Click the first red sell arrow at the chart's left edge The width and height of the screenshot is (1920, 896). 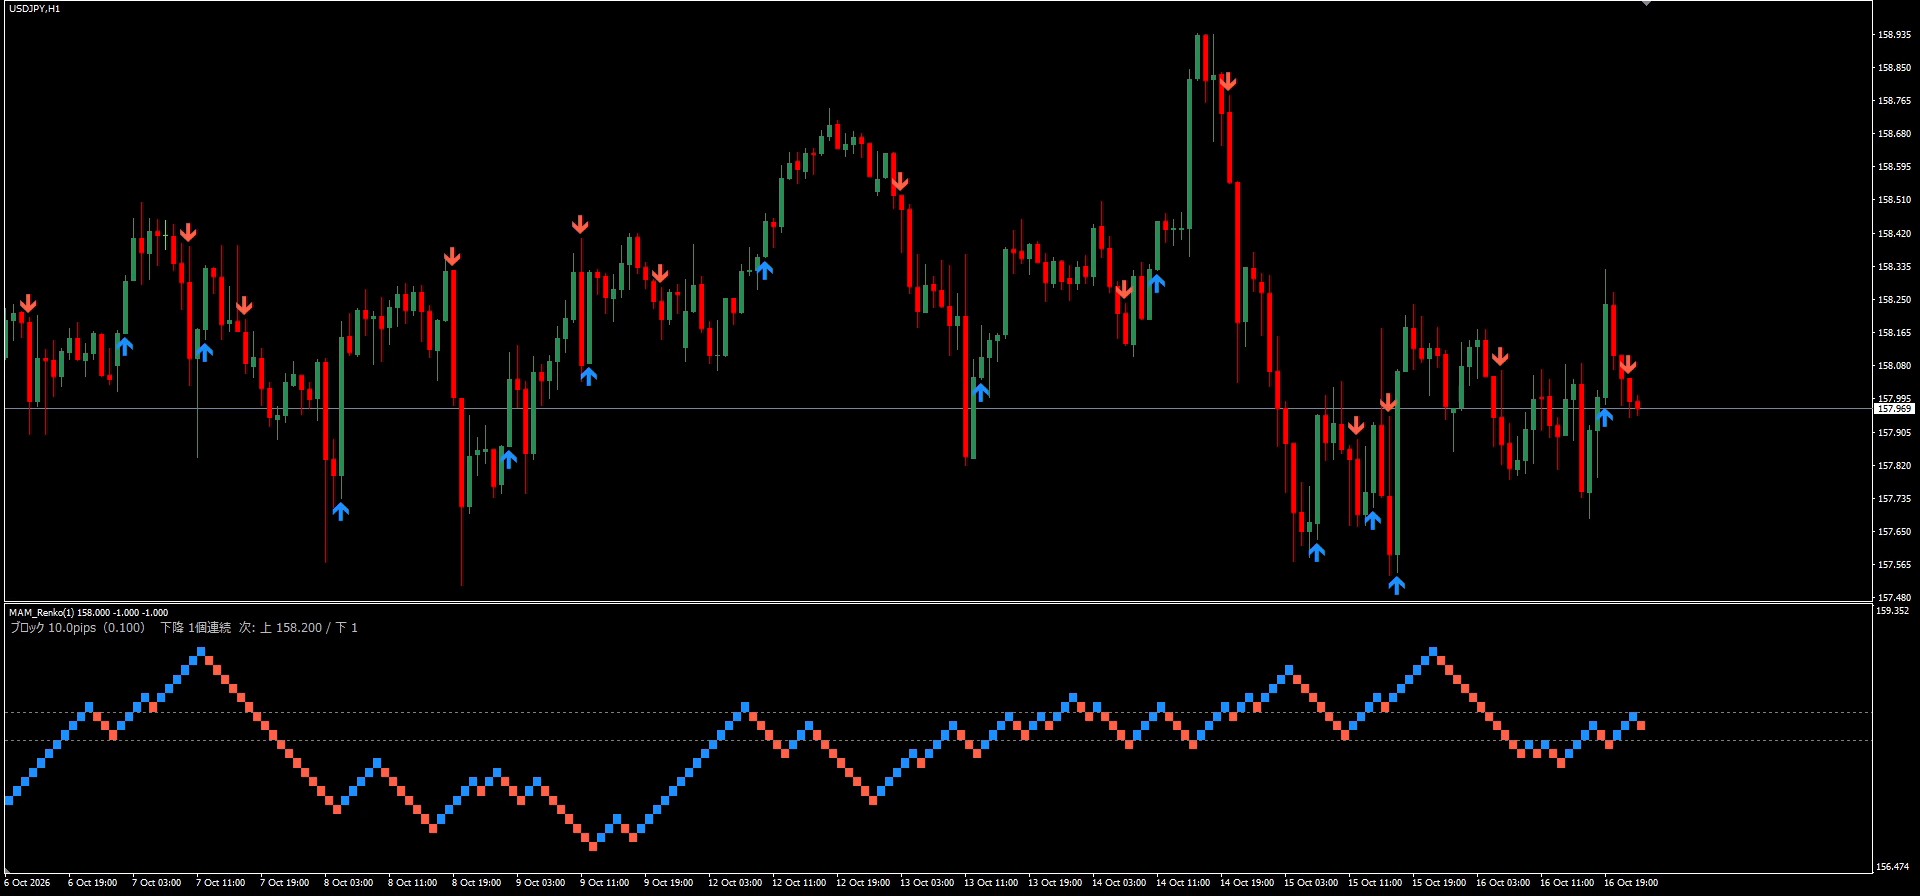pyautogui.click(x=28, y=303)
